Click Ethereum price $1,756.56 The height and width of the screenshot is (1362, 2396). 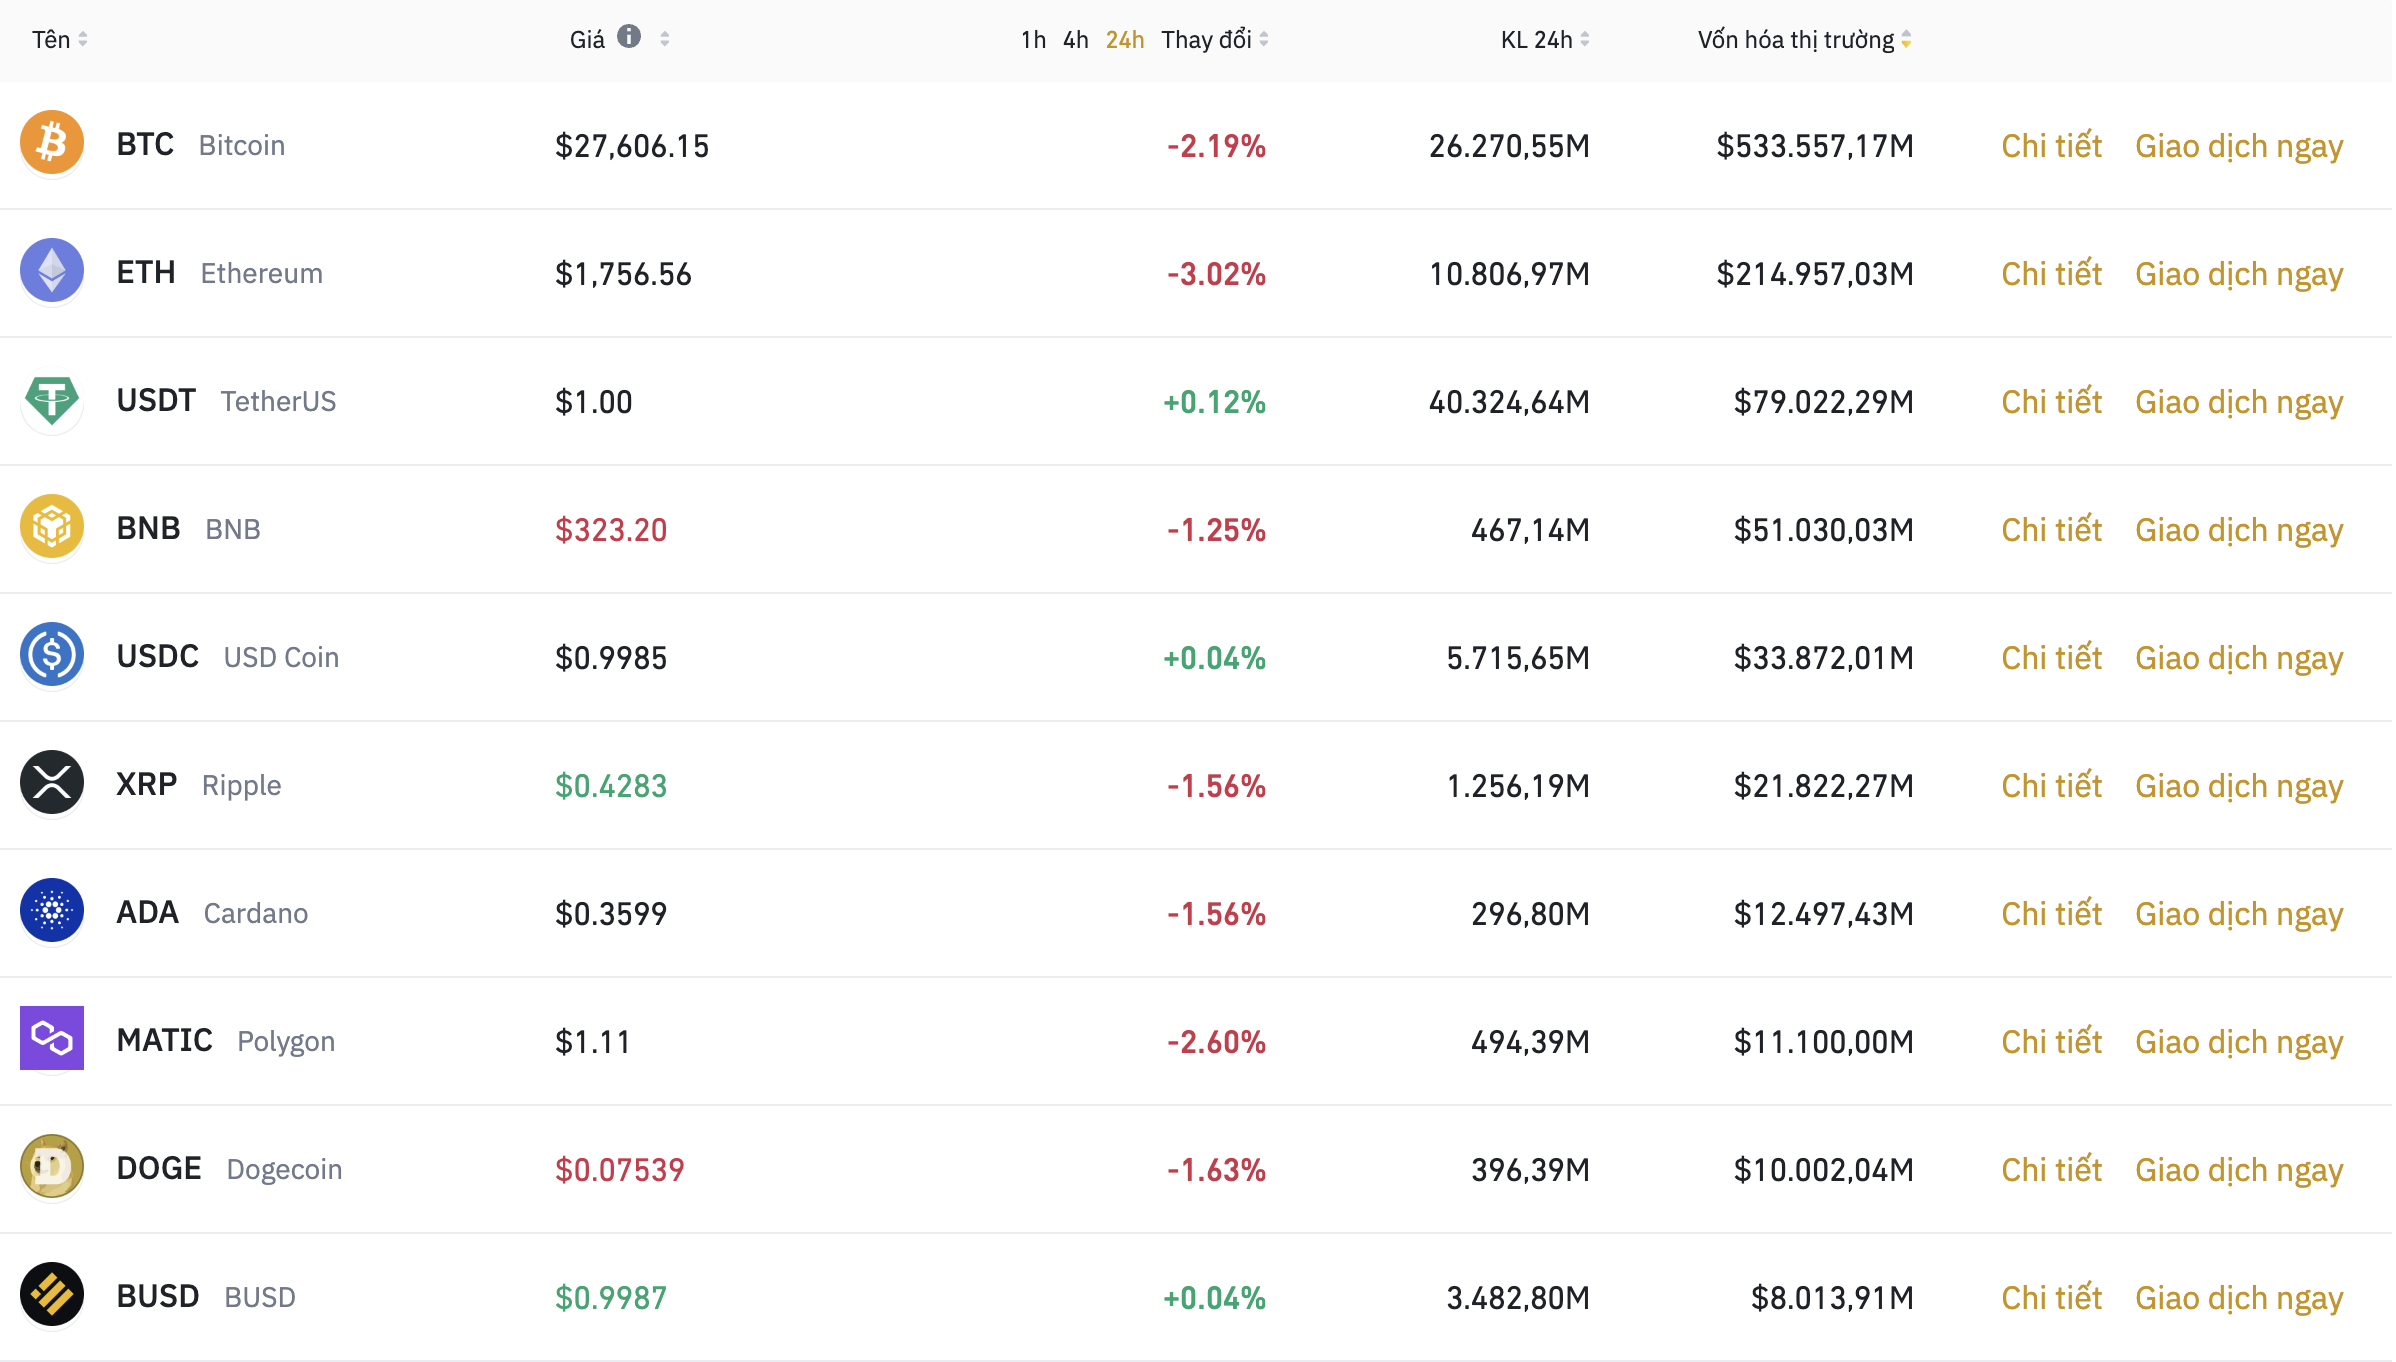point(623,274)
